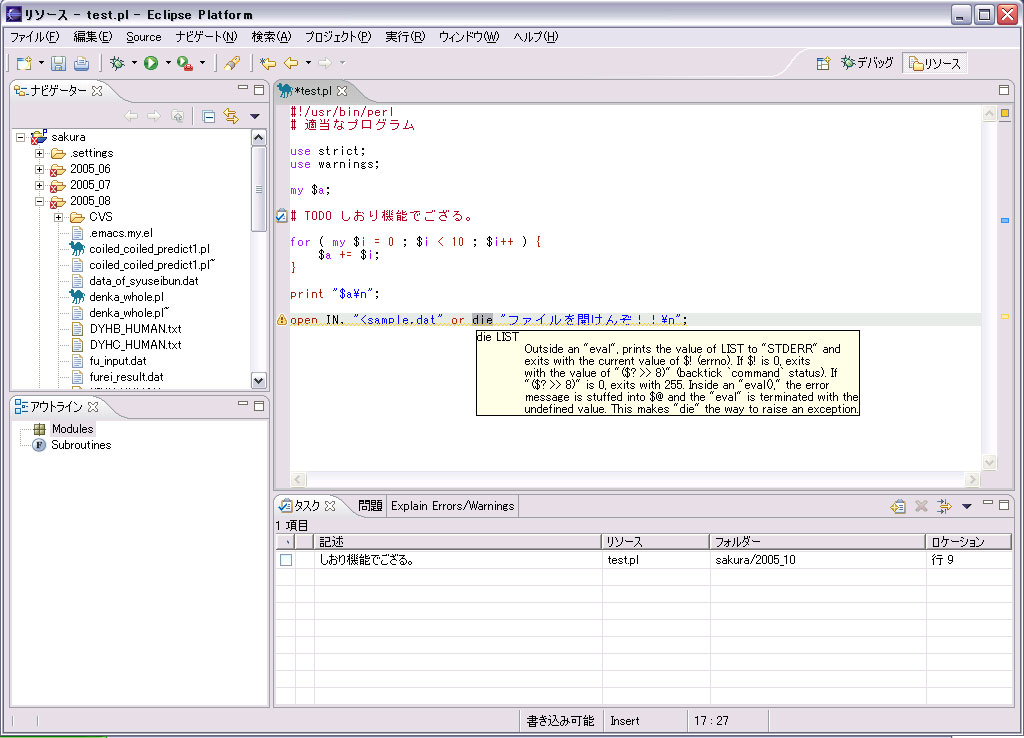Image resolution: width=1024 pixels, height=738 pixels.
Task: Expand the 2005_07 folder
Action: click(40, 185)
